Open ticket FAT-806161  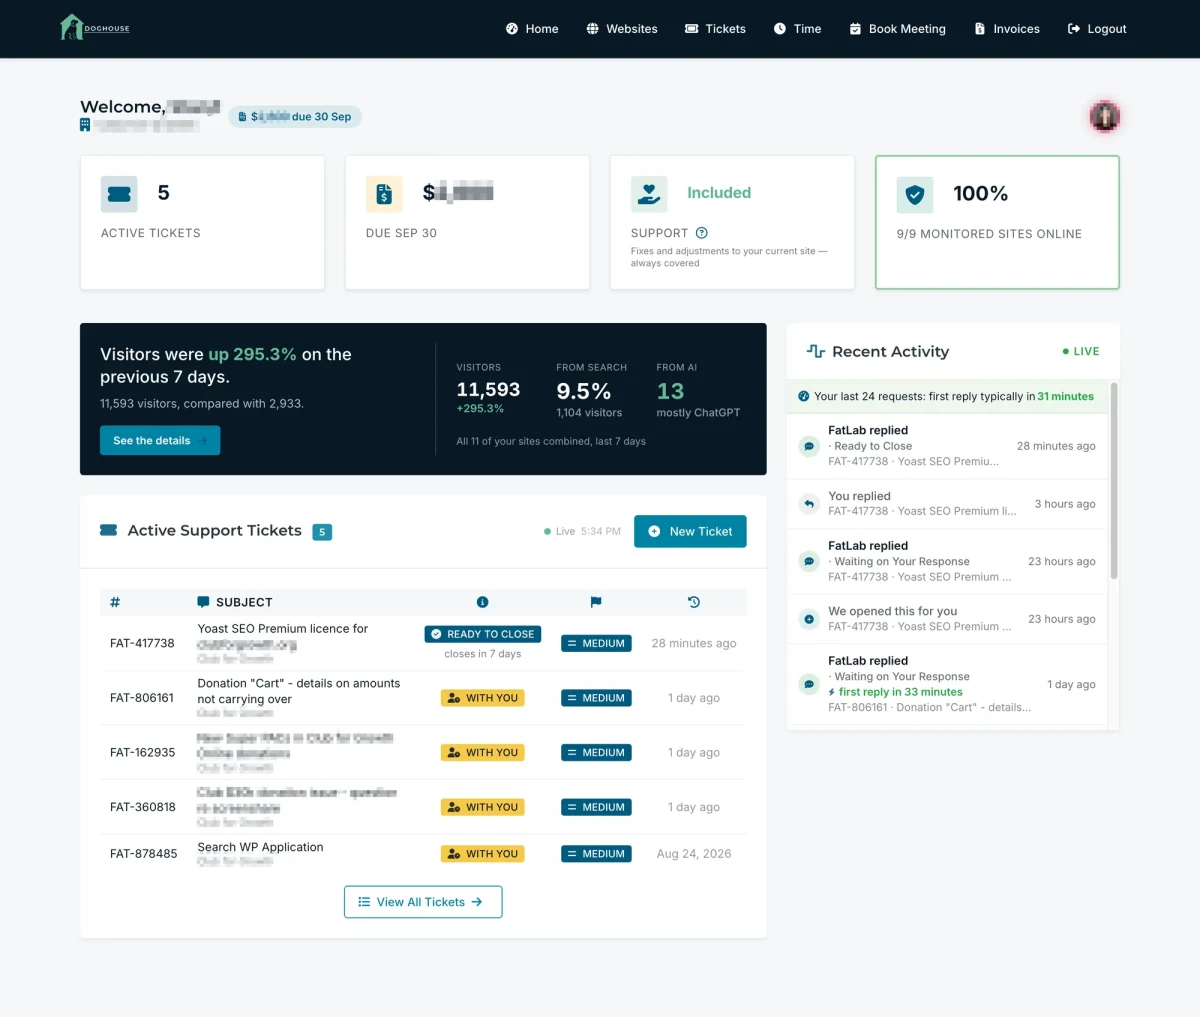(x=142, y=698)
